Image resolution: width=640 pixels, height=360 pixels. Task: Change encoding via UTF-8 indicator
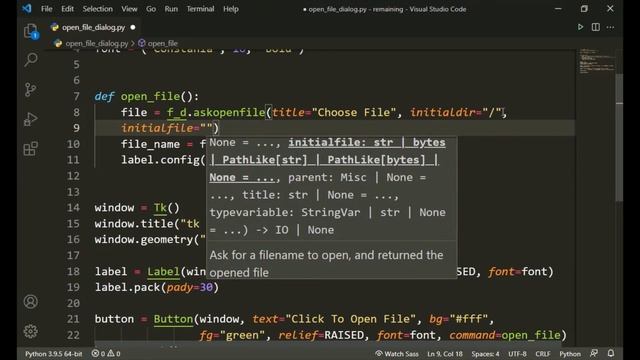coord(517,353)
